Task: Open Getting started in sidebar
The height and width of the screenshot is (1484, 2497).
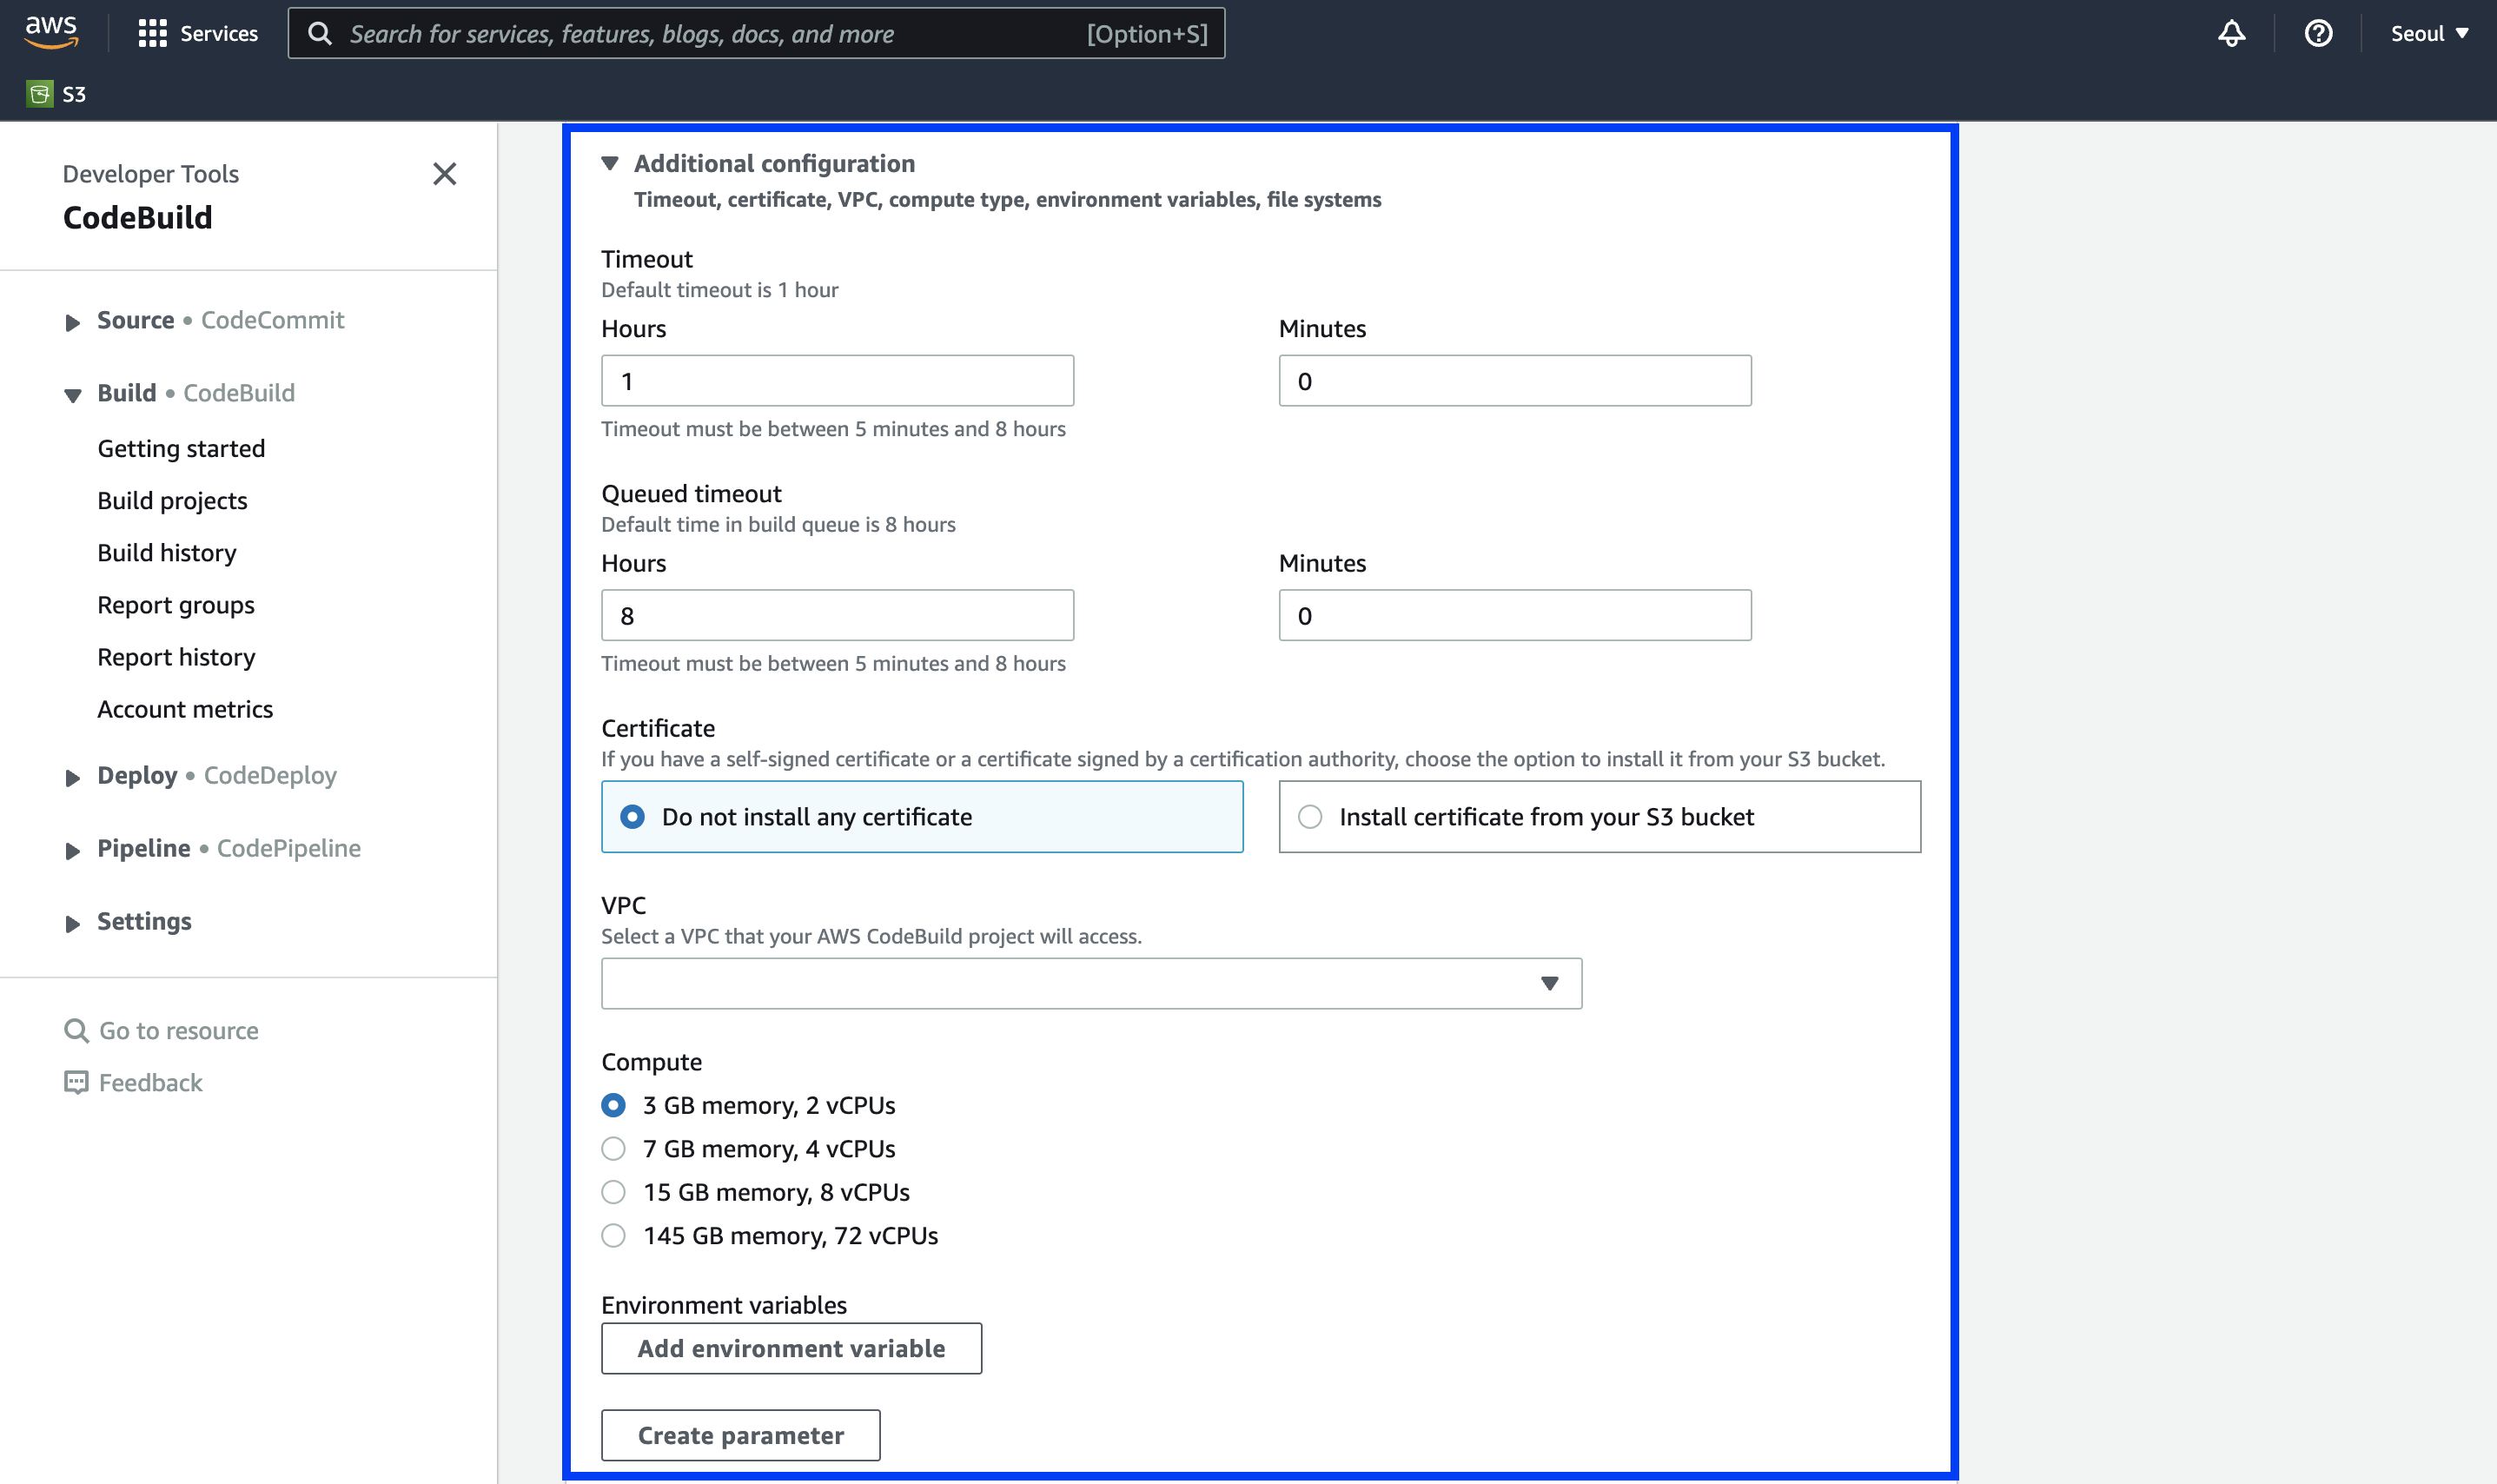Action: click(x=181, y=448)
